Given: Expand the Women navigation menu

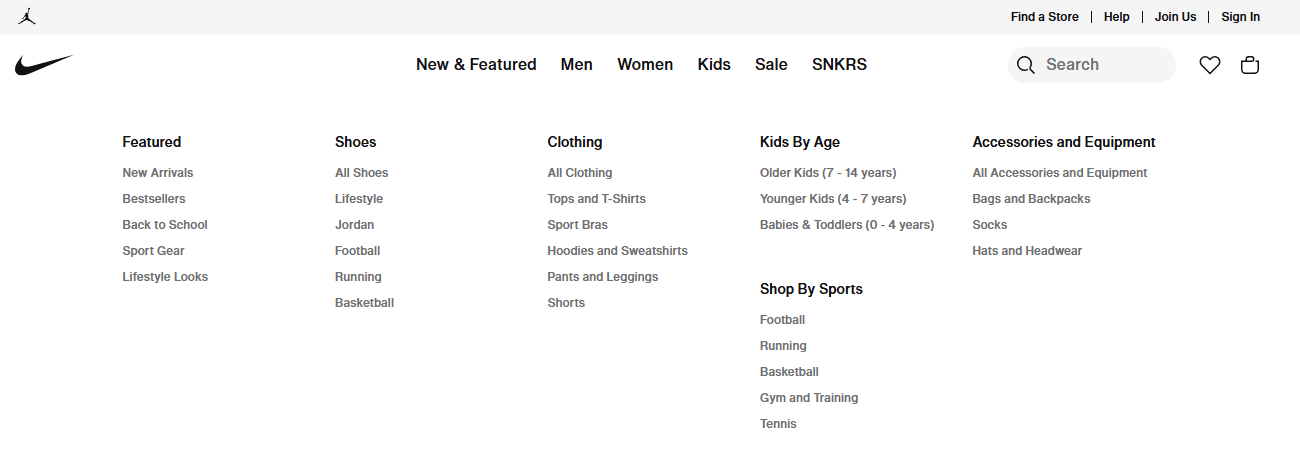Looking at the screenshot, I should 645,65.
